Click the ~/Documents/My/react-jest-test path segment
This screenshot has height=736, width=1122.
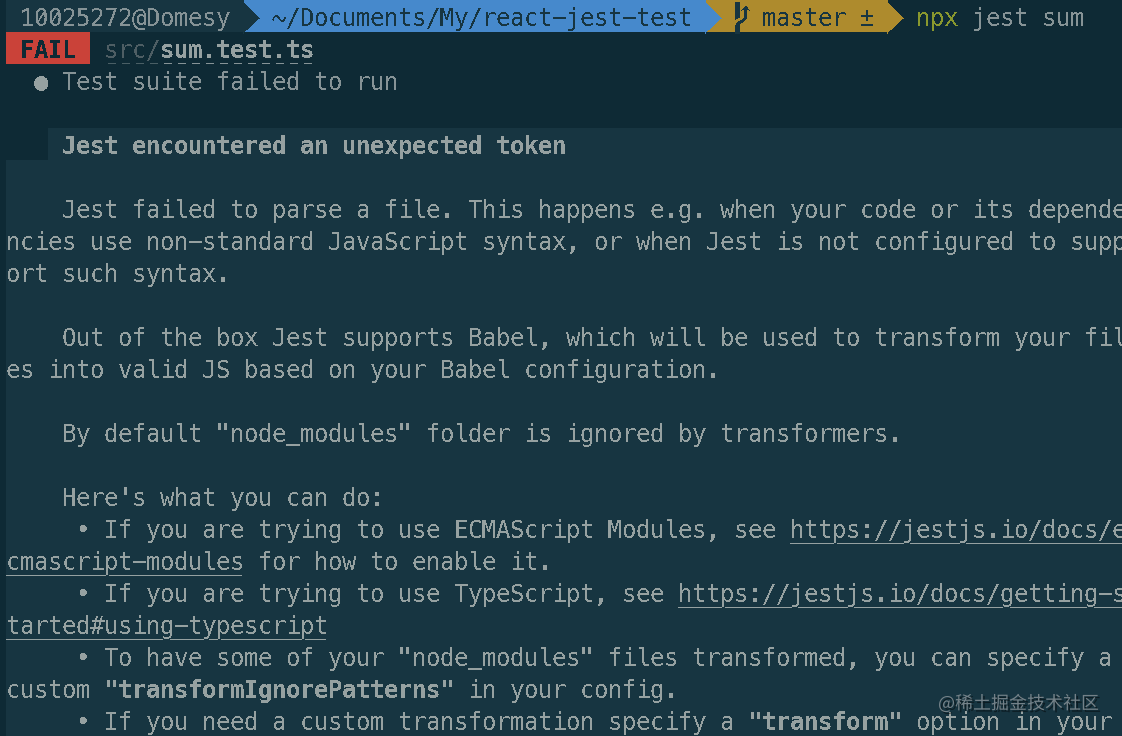tap(481, 17)
